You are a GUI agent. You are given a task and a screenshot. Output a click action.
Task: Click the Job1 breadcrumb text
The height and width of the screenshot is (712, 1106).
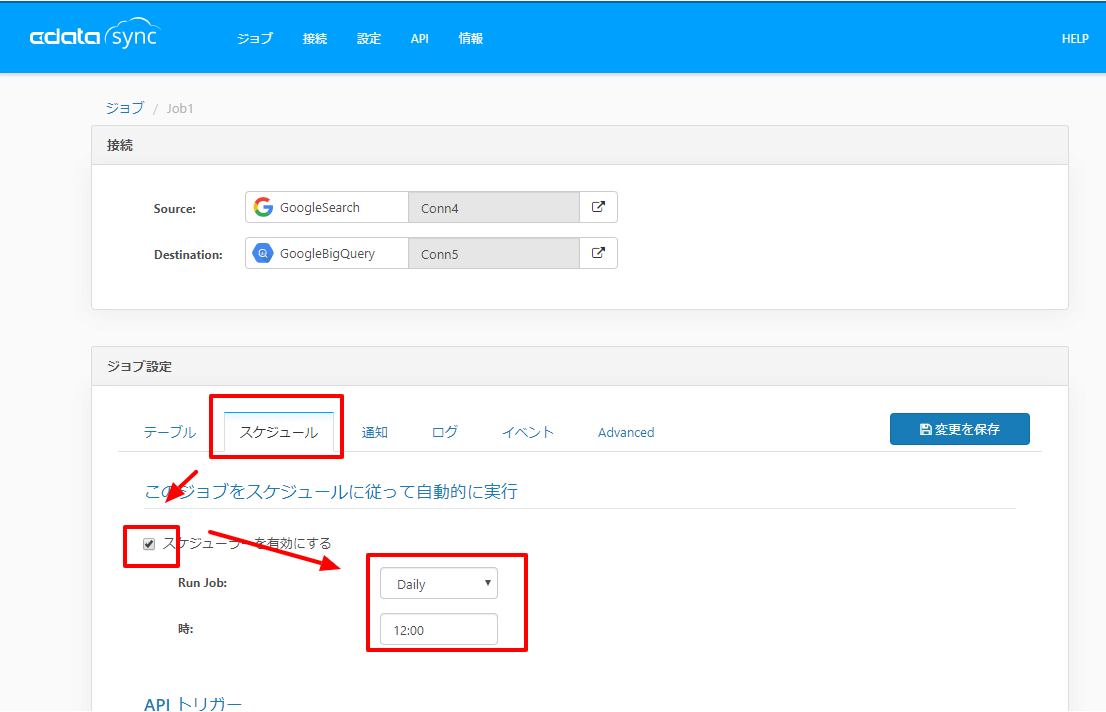pos(180,109)
